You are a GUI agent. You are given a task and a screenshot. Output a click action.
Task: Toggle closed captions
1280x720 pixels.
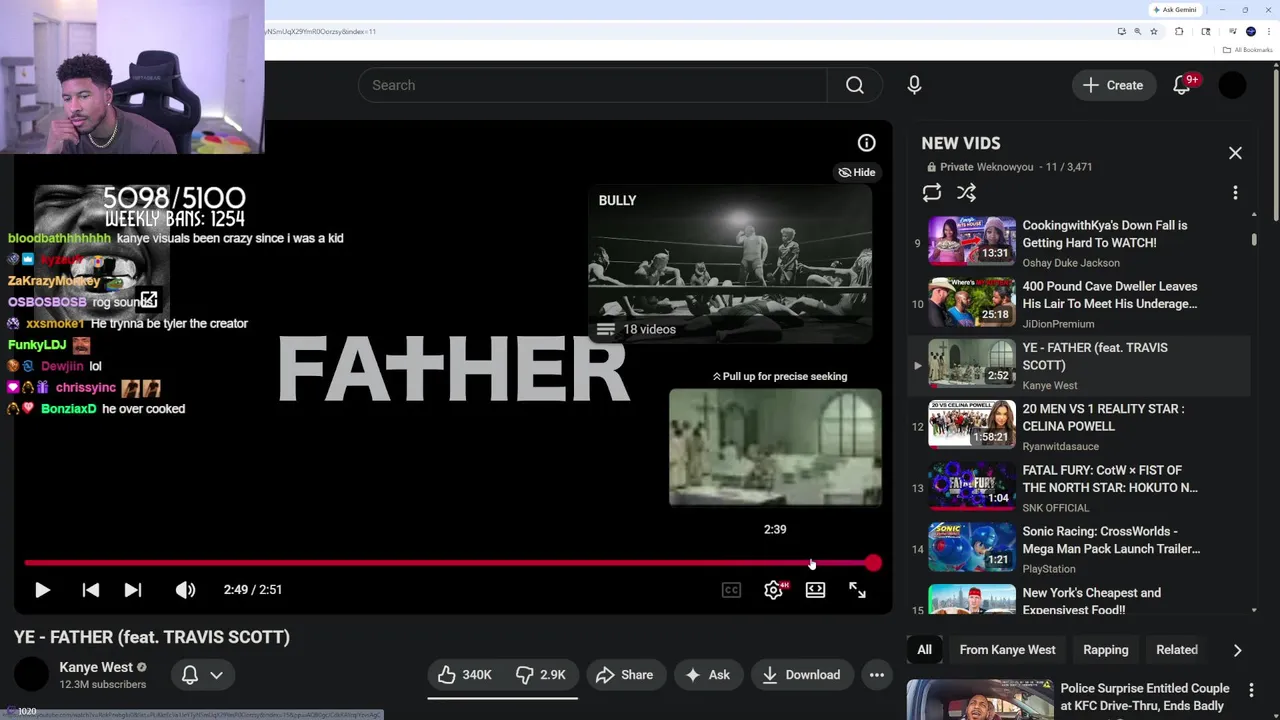coord(731,590)
